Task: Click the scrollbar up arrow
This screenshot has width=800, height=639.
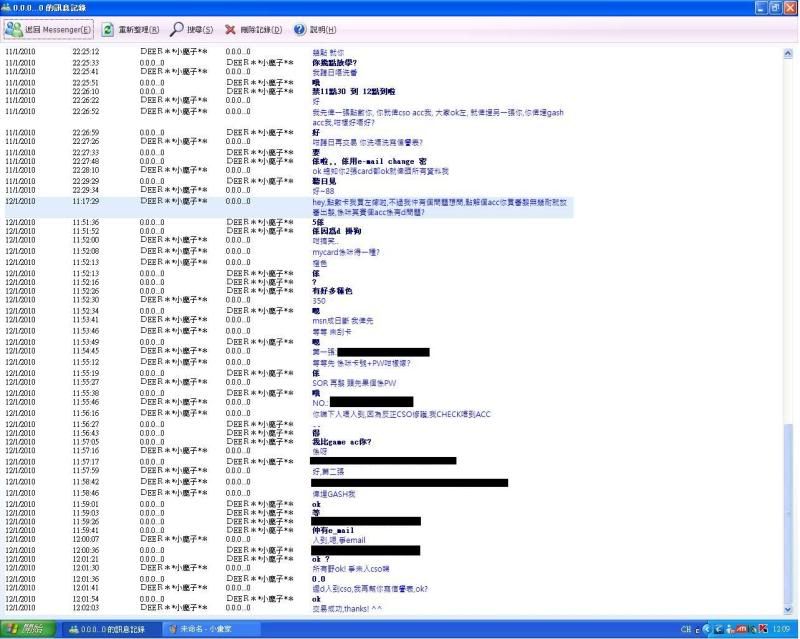Action: click(x=788, y=53)
